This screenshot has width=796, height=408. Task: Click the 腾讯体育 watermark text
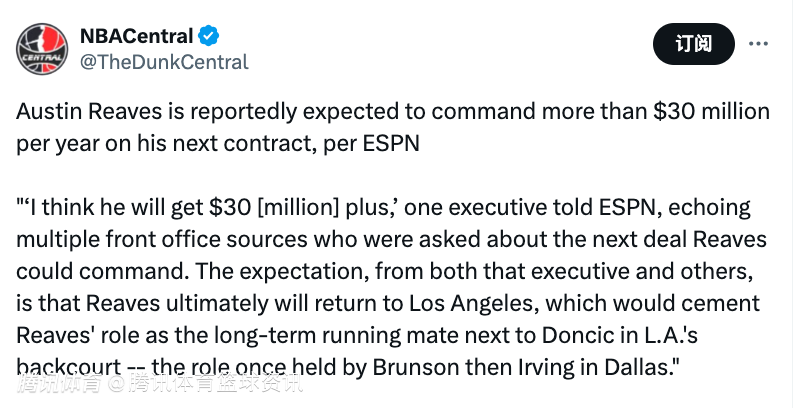click(x=59, y=384)
